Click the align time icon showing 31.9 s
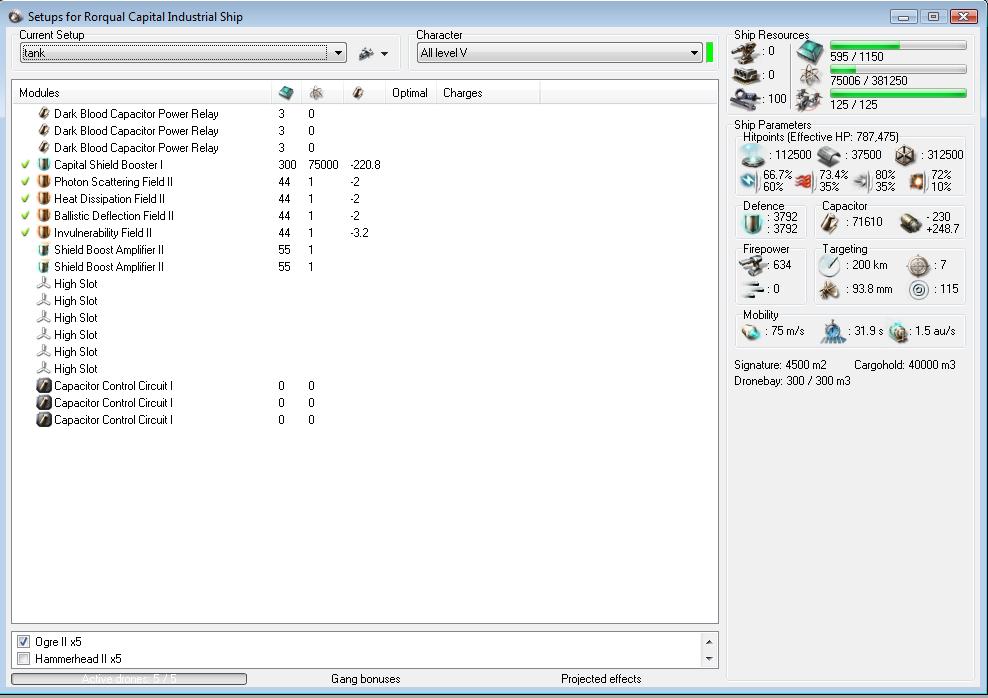 pos(832,331)
